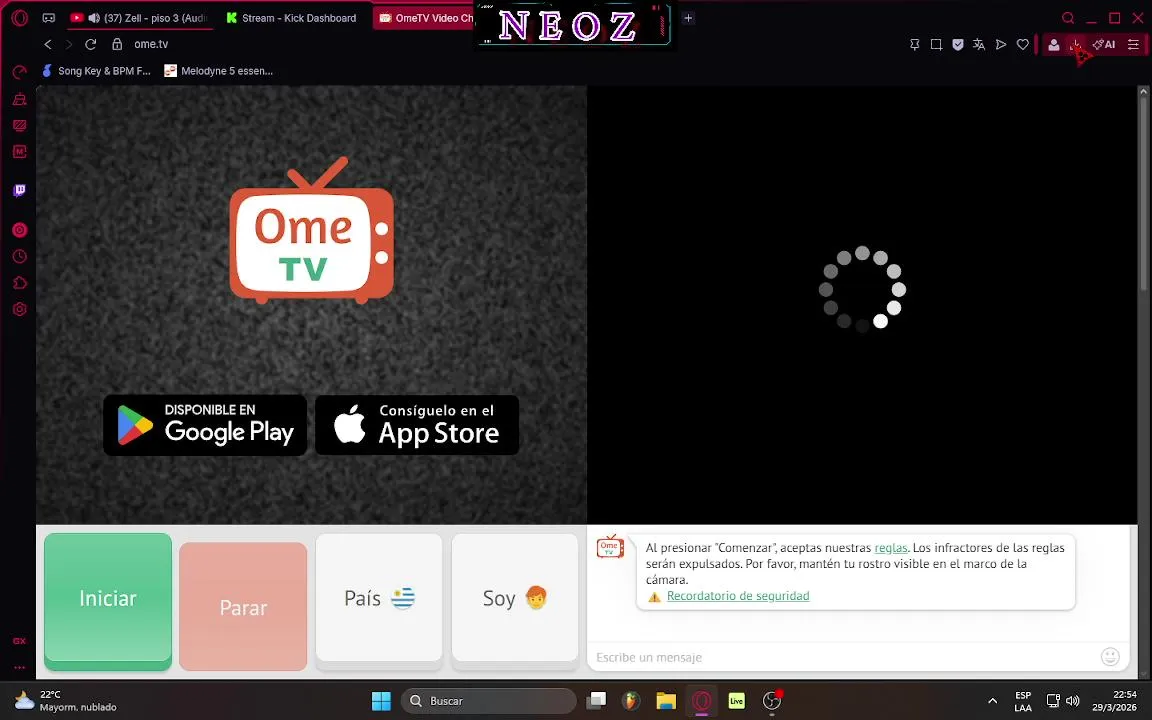Open Twitch panel in sidebar
The image size is (1152, 720).
(20, 190)
